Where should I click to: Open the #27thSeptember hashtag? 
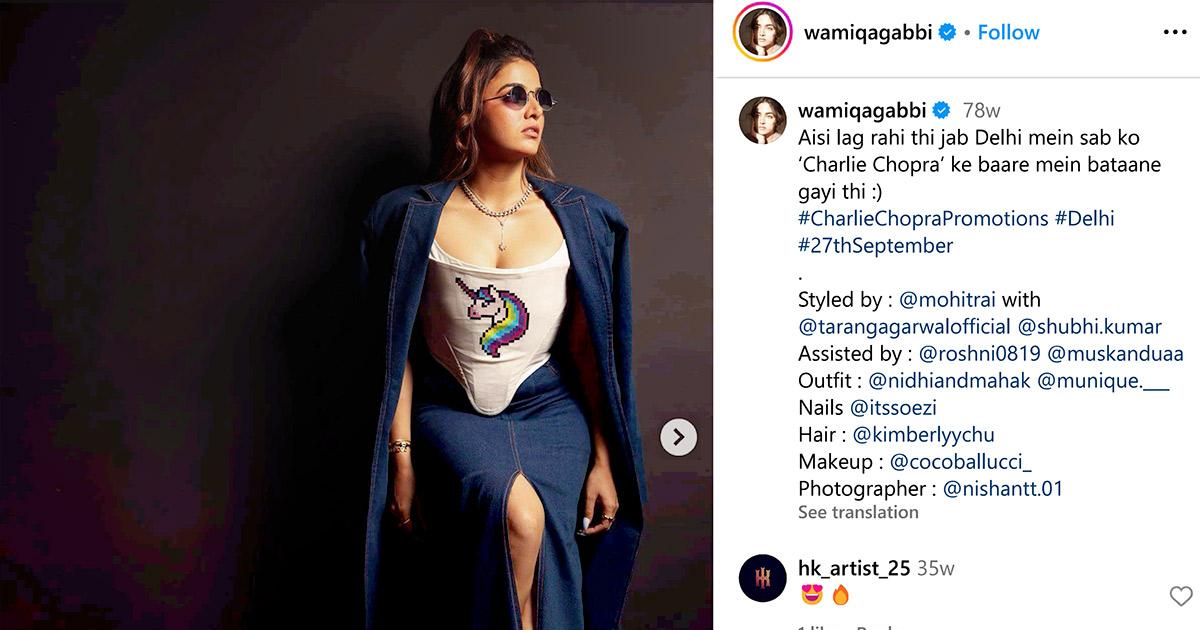pyautogui.click(x=875, y=245)
